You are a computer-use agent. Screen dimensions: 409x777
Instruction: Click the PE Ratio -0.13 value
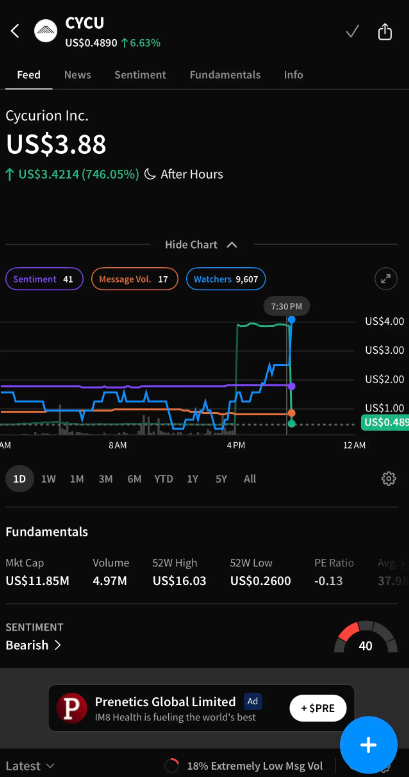pyautogui.click(x=328, y=581)
